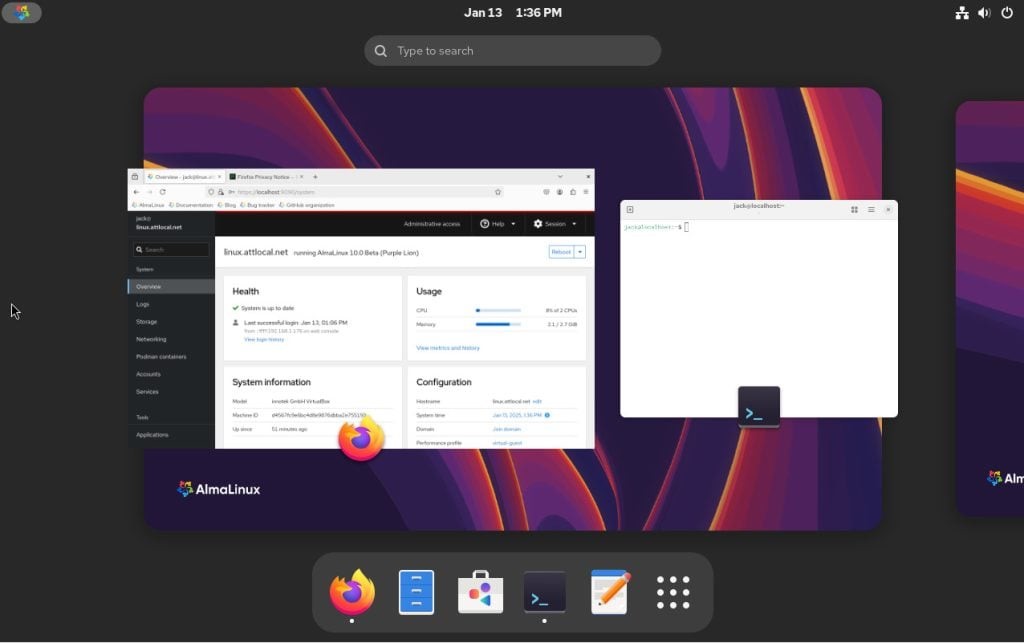Open the Files manager in the dock
The width and height of the screenshot is (1024, 643).
click(416, 593)
